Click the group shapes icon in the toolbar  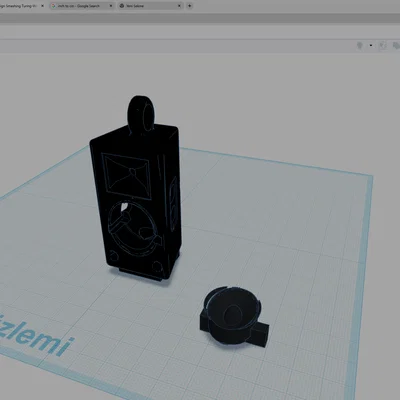pyautogui.click(x=383, y=46)
